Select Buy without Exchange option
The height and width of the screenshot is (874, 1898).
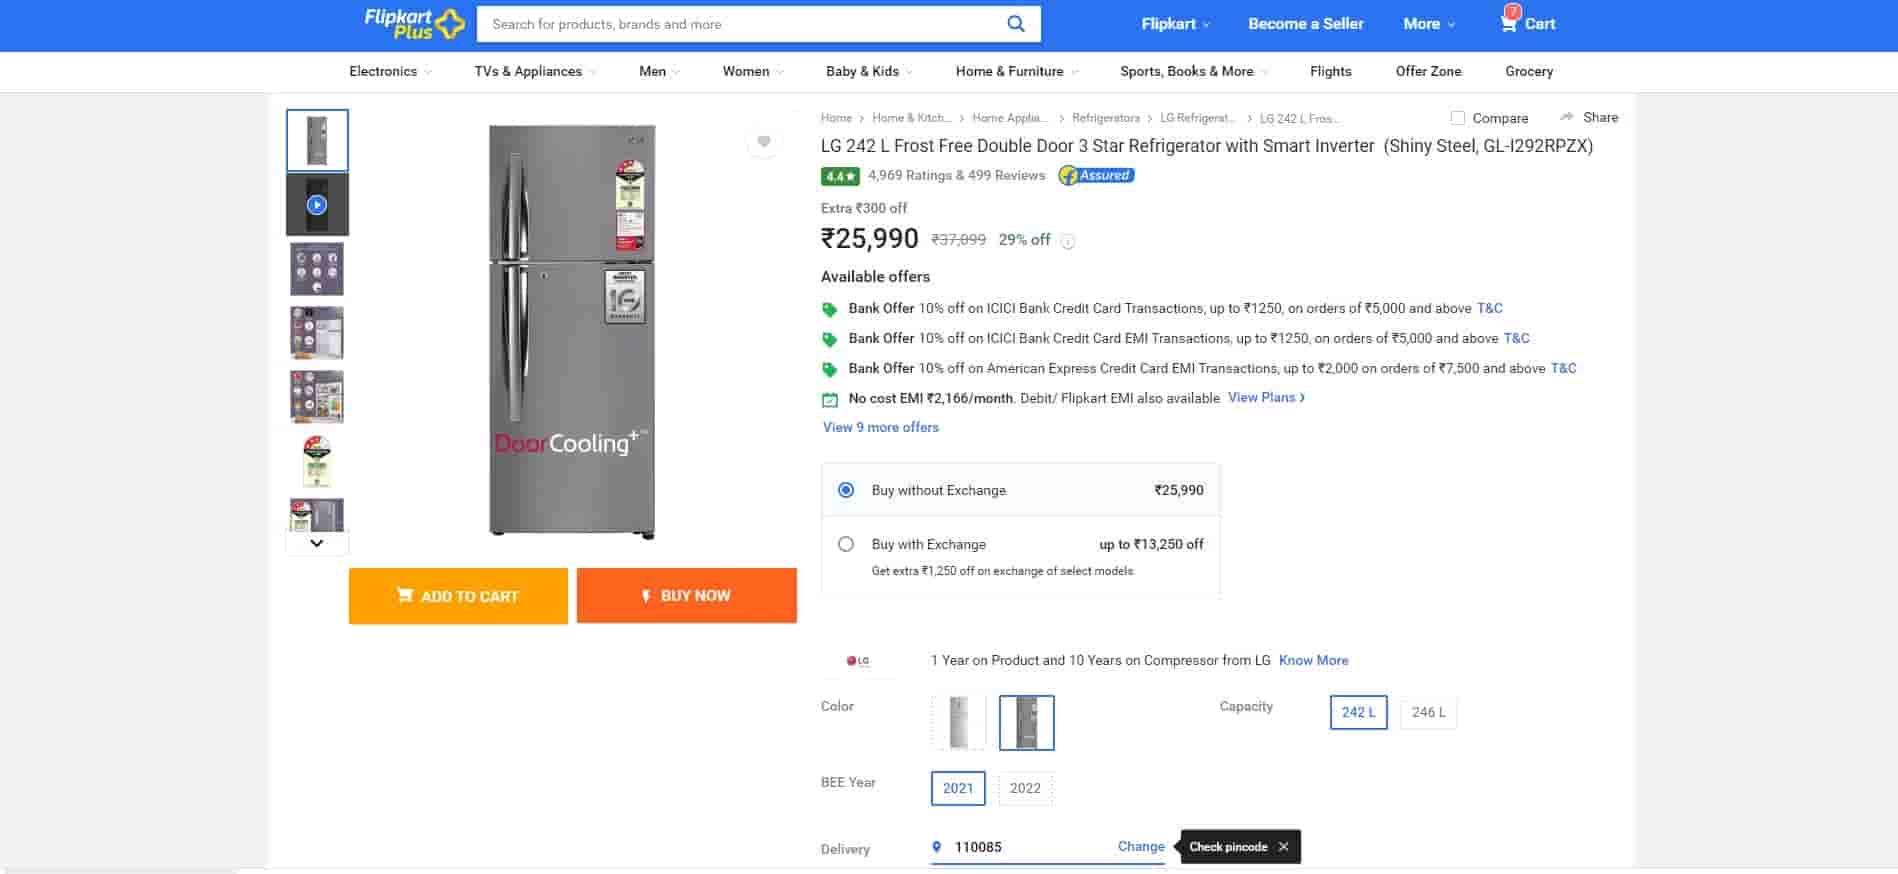[846, 490]
